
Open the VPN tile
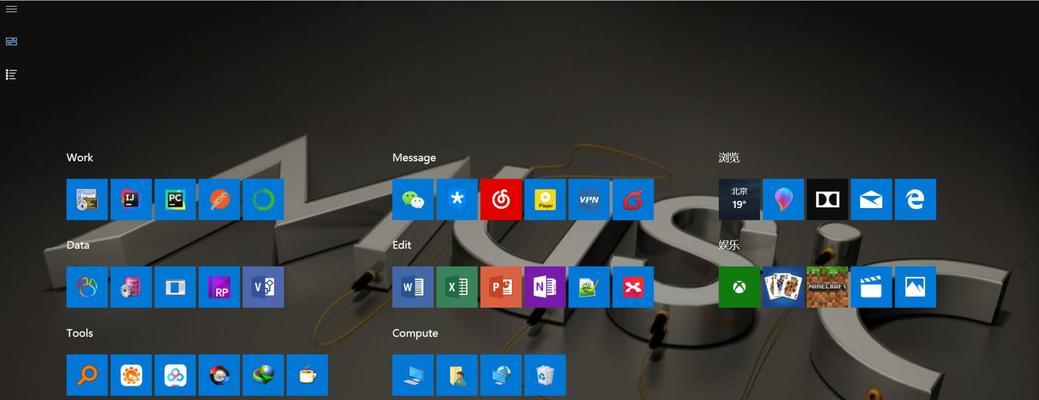pos(589,199)
